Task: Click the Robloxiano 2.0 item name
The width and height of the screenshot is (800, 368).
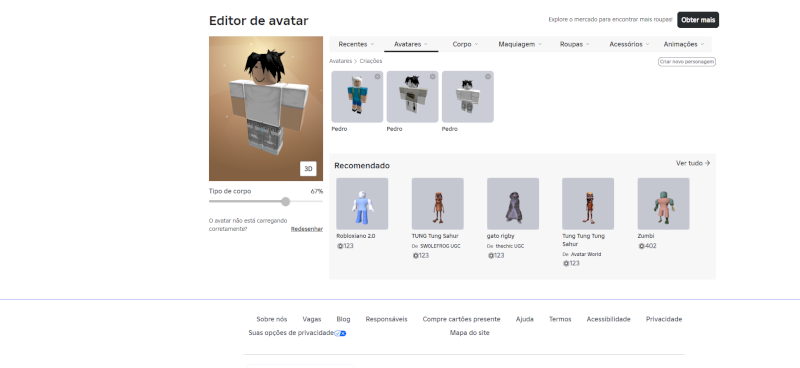Action: point(356,236)
